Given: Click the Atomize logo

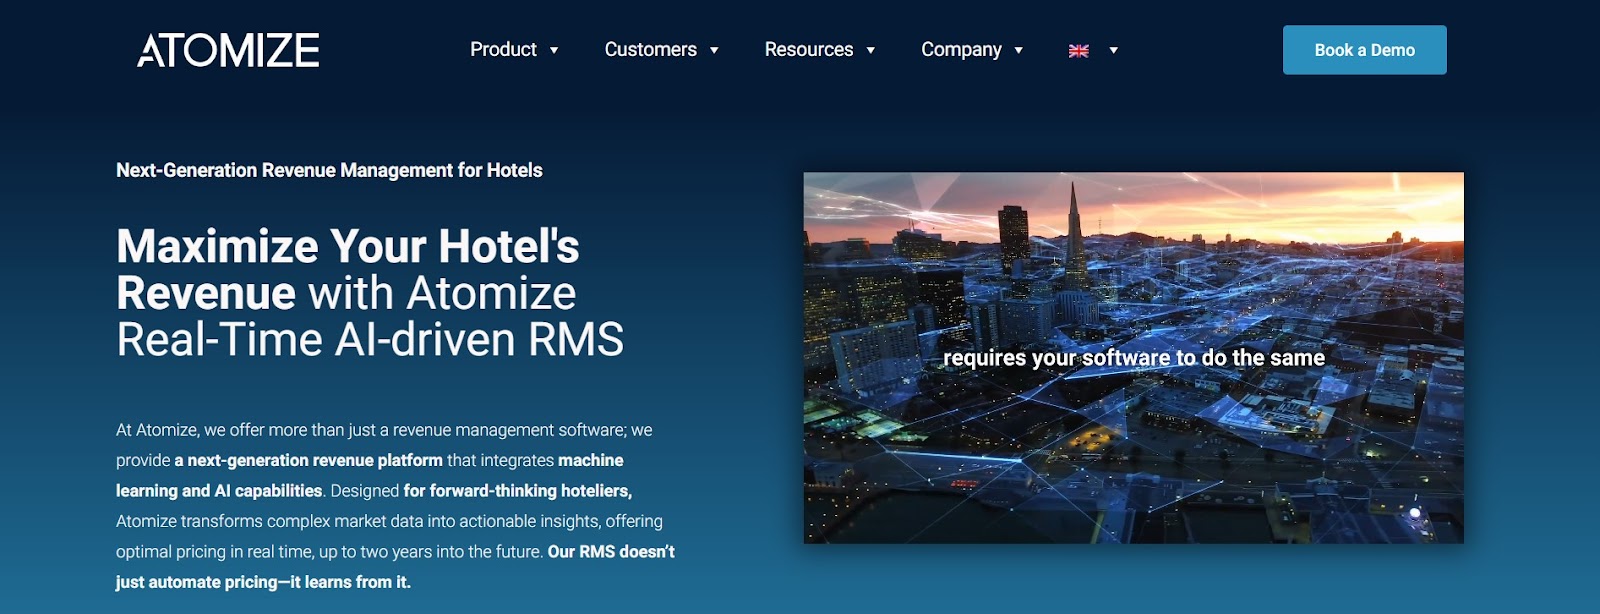Looking at the screenshot, I should (x=228, y=50).
